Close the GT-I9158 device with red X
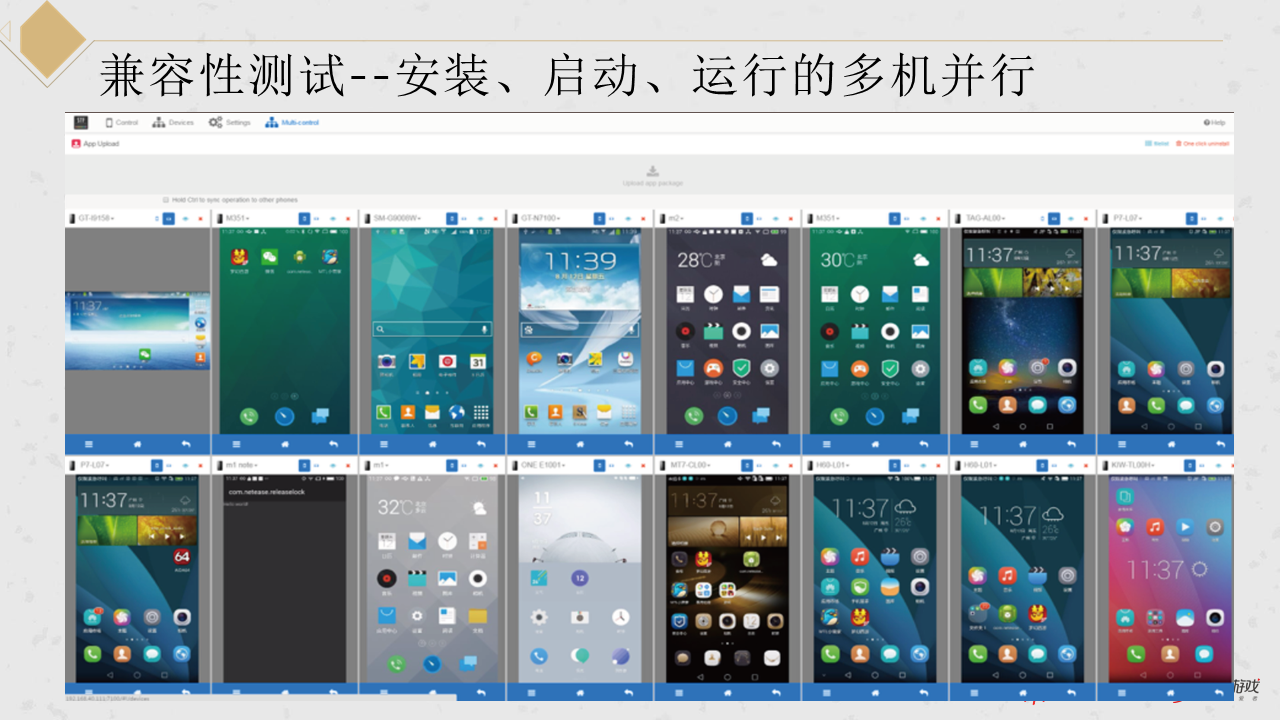 click(x=201, y=218)
